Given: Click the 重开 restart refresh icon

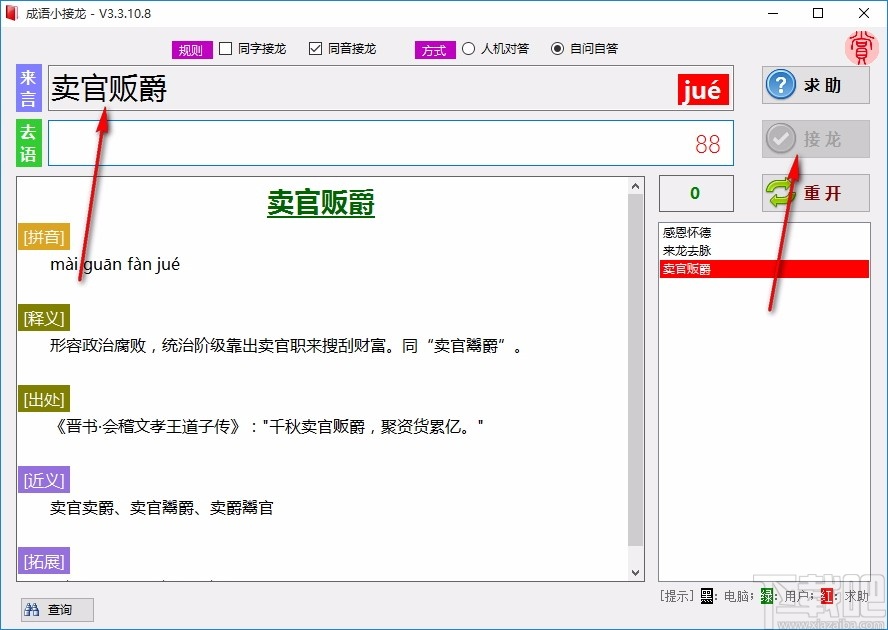Looking at the screenshot, I should coord(782,193).
